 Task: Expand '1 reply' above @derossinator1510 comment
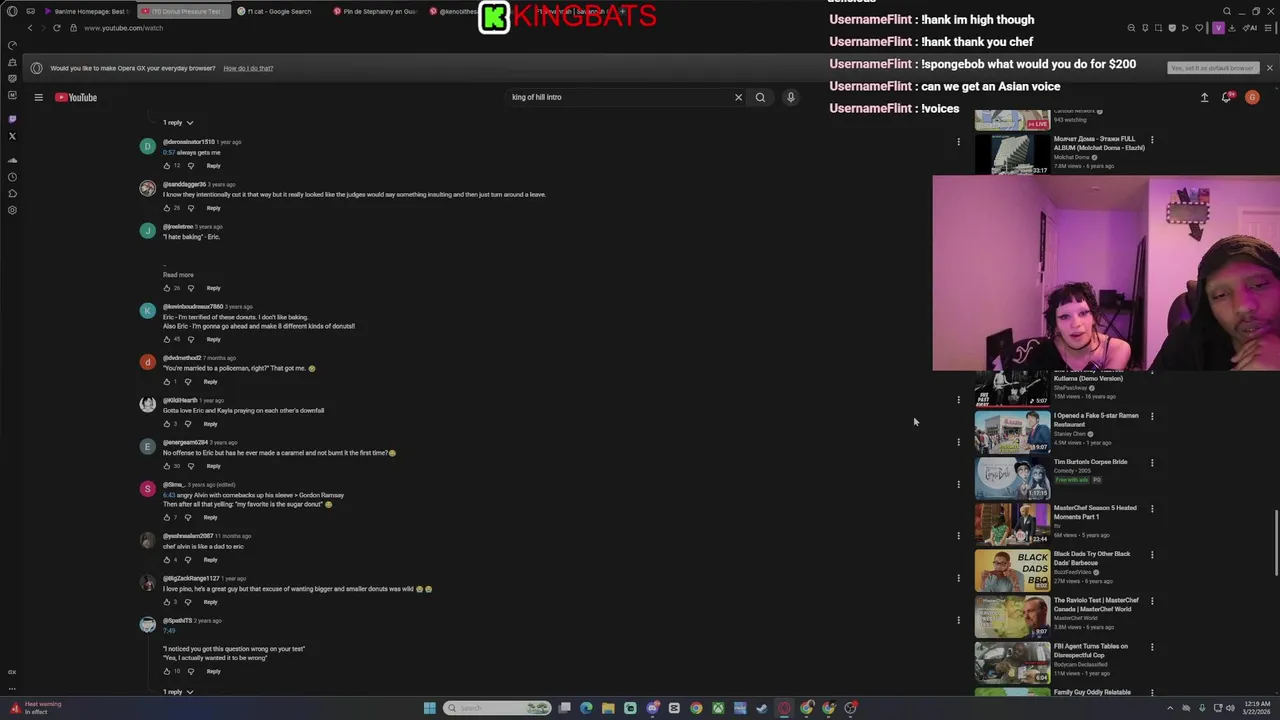click(x=178, y=122)
